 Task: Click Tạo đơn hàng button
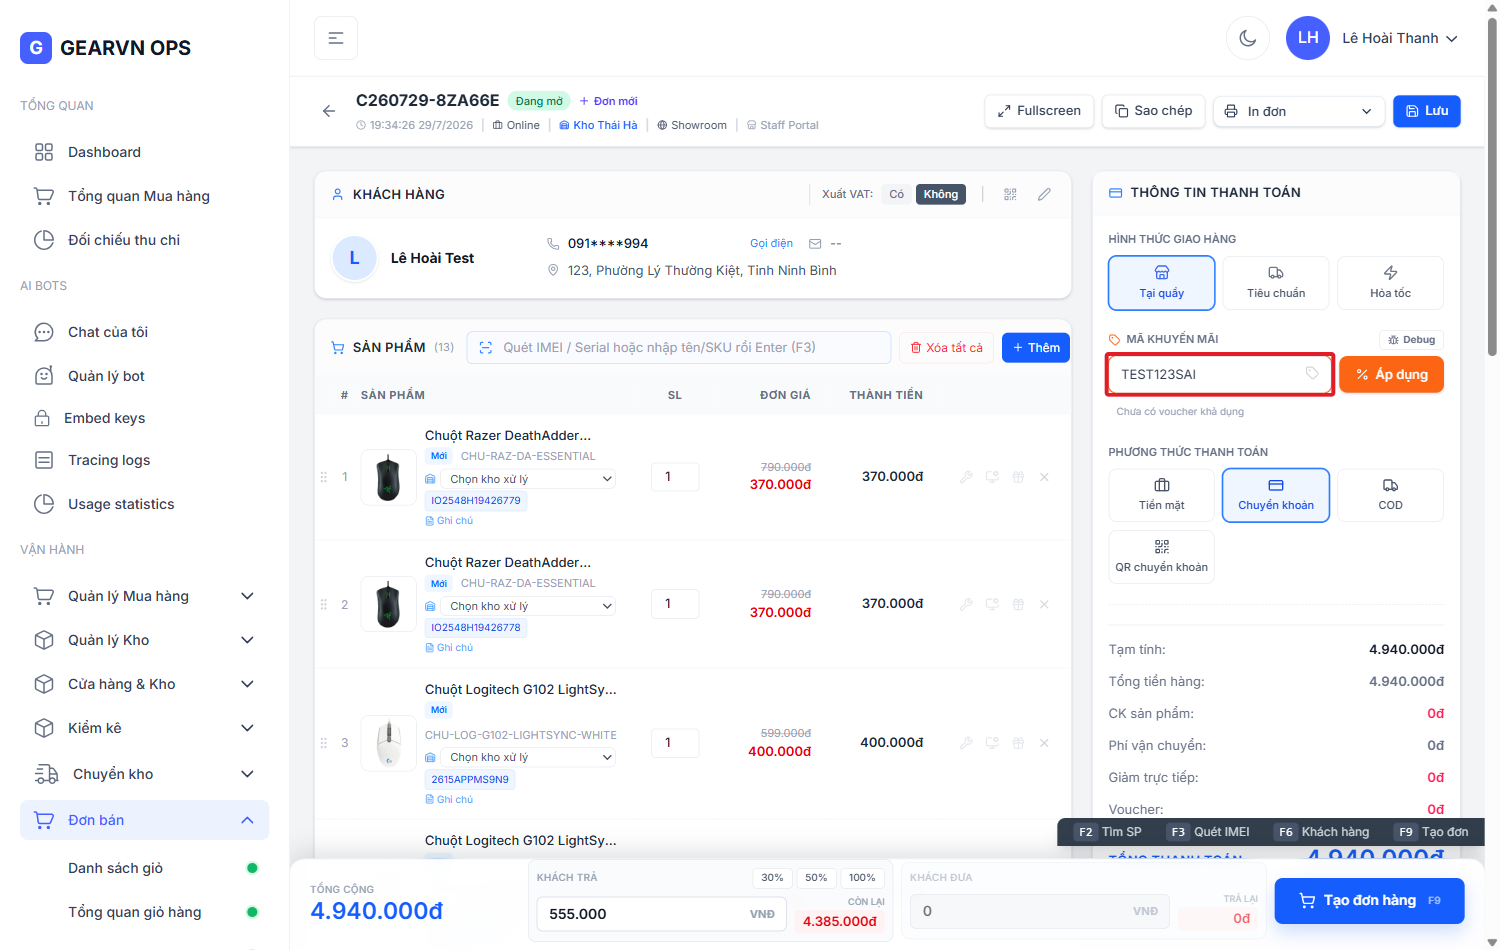coord(1369,900)
